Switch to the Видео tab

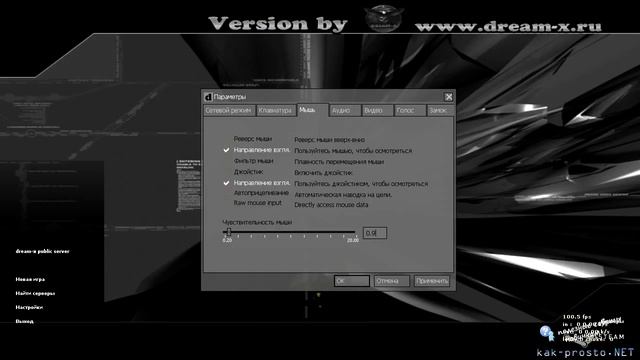(x=377, y=110)
